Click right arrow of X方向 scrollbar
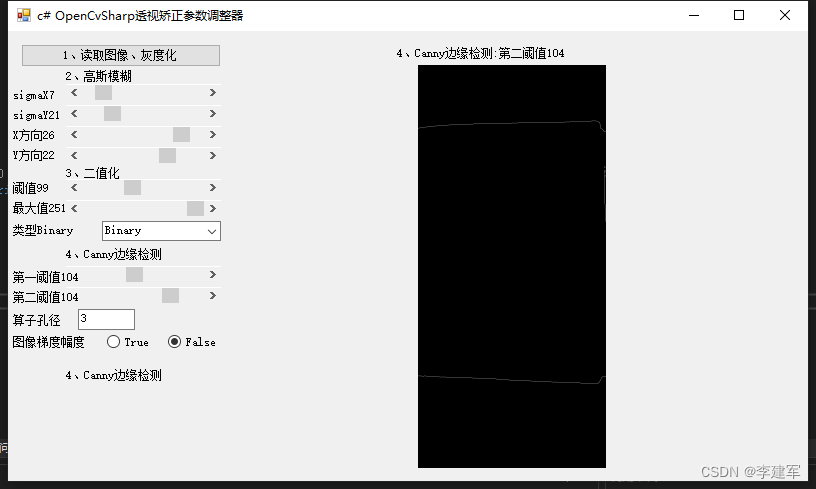The image size is (816, 489). point(212,134)
